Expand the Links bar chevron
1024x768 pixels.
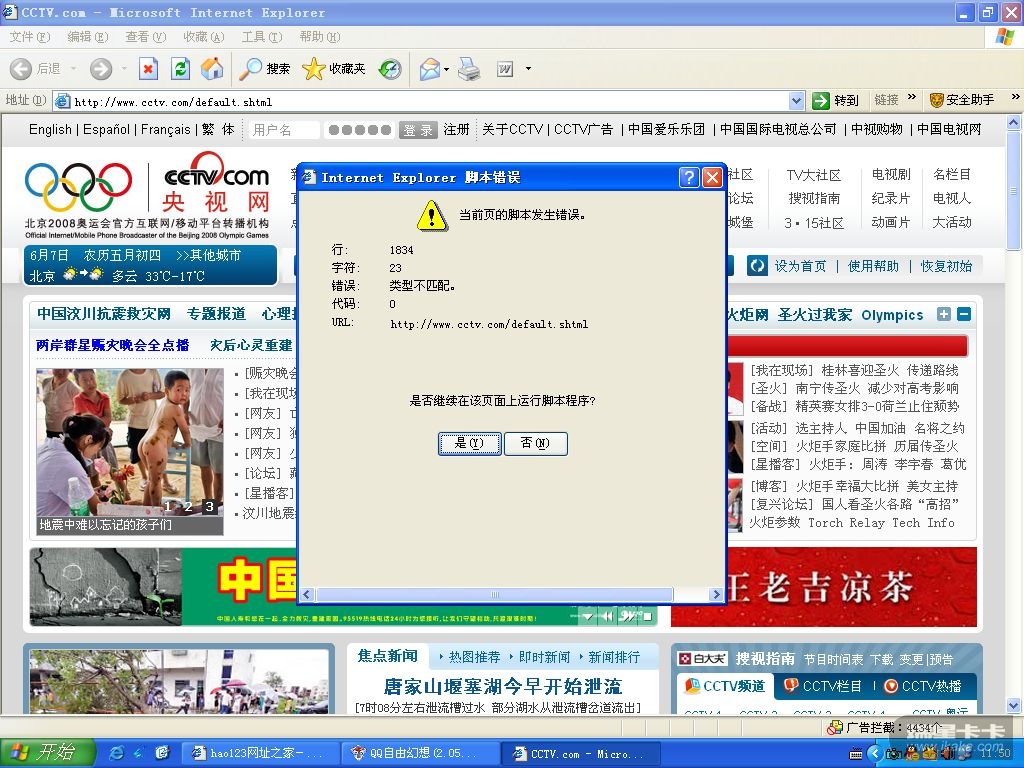(x=912, y=97)
